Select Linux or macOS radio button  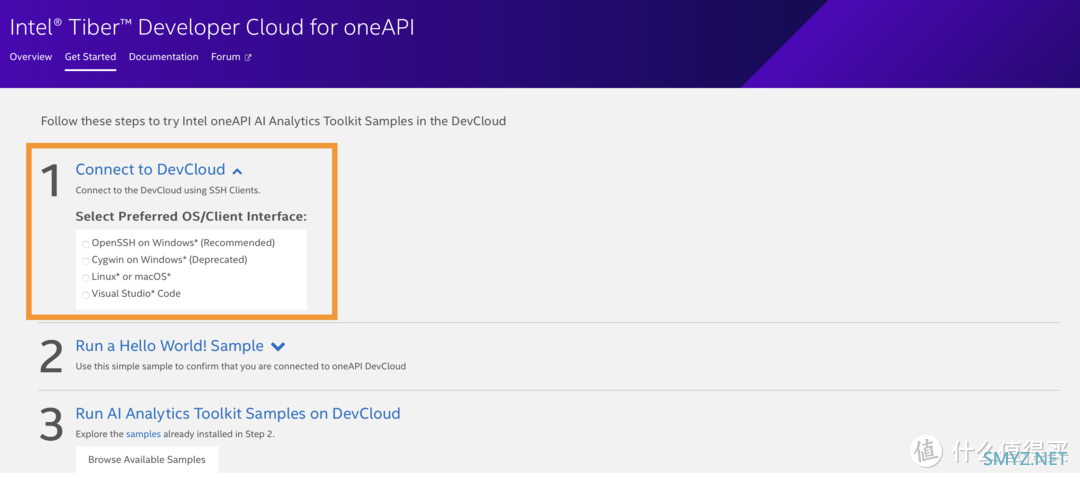85,278
